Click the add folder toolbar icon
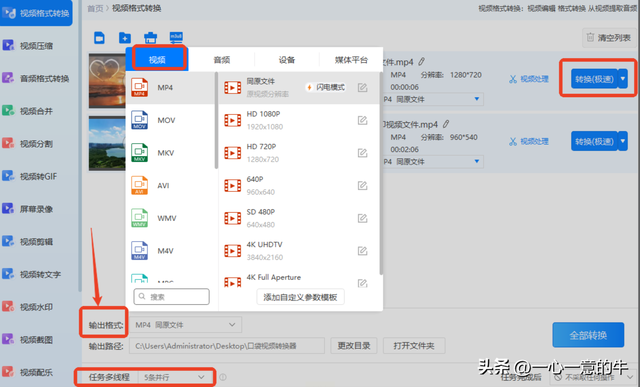Image resolution: width=640 pixels, height=387 pixels. click(124, 38)
